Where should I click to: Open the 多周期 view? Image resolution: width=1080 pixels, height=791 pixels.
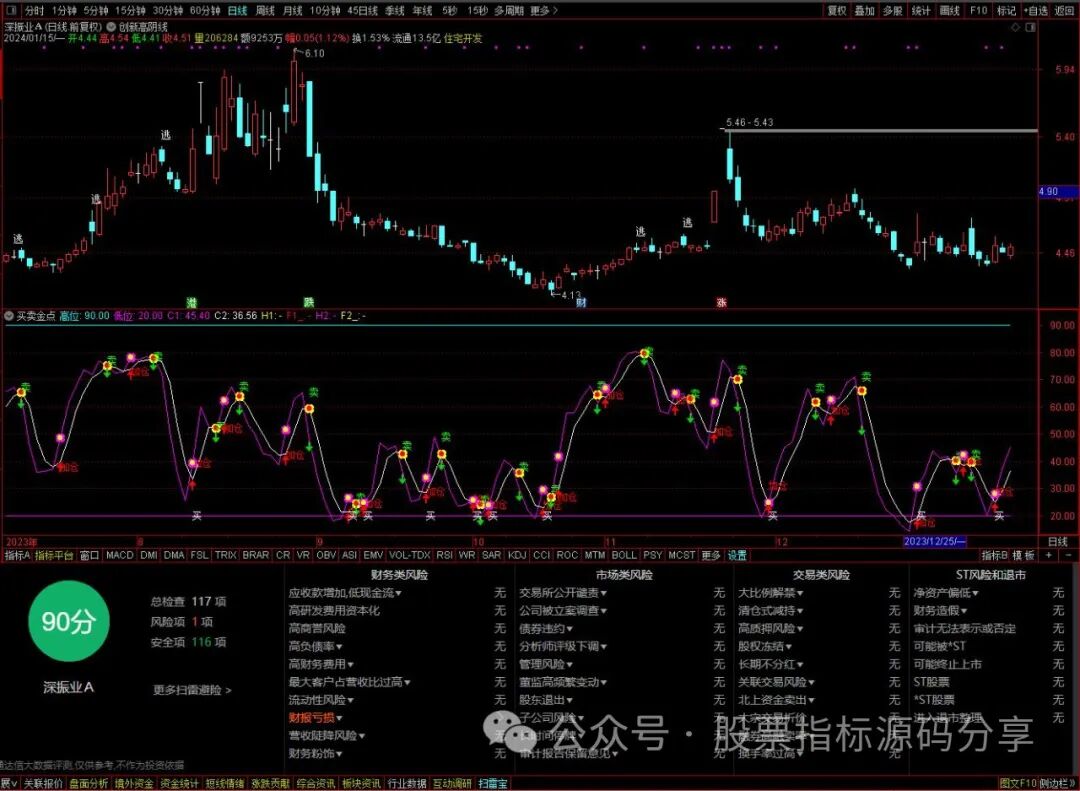pyautogui.click(x=508, y=10)
